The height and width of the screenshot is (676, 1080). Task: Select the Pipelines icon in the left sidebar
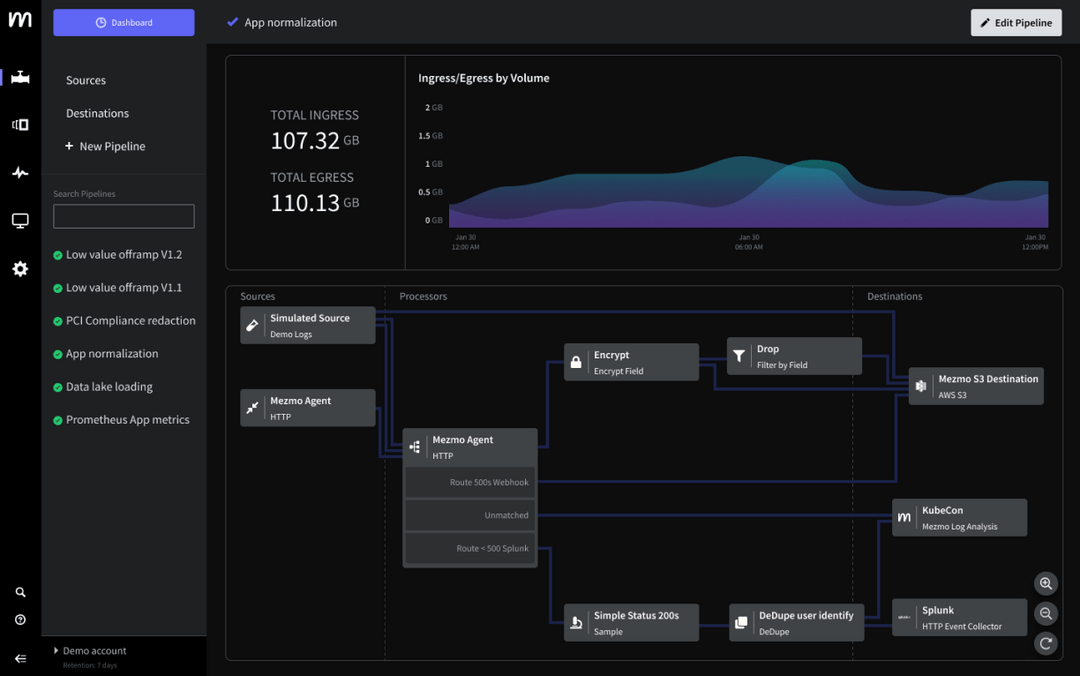(20, 76)
